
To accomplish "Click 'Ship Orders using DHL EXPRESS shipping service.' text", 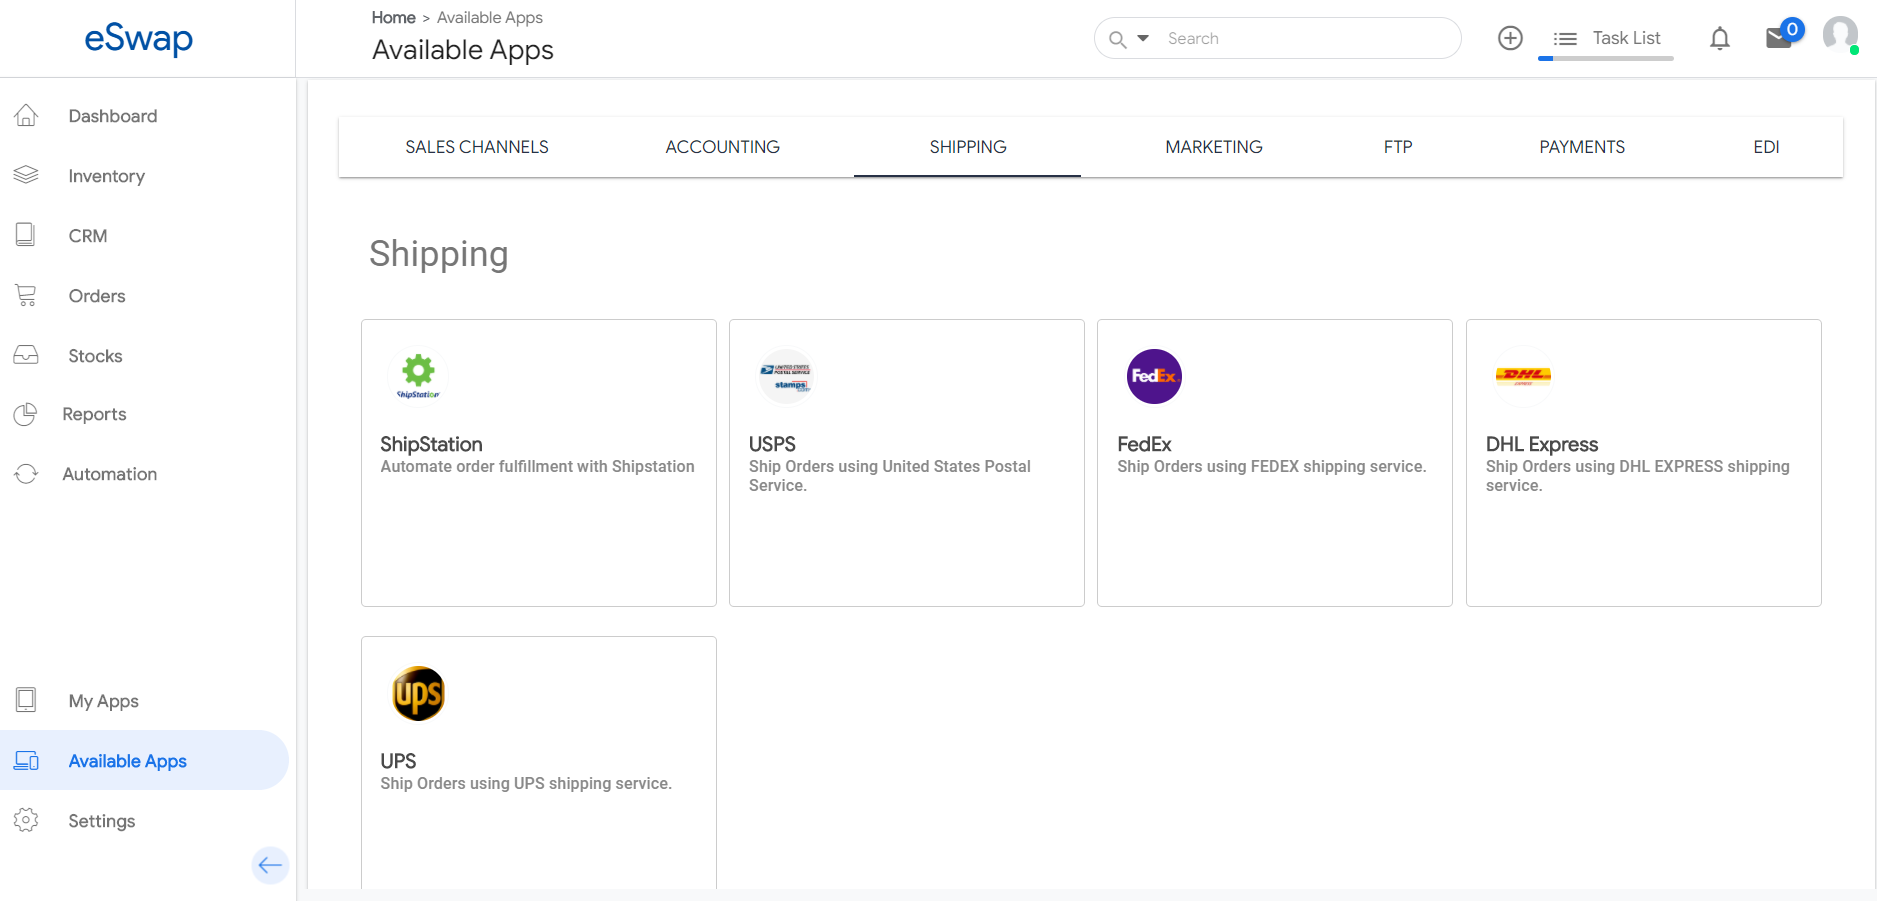I will [x=1638, y=476].
